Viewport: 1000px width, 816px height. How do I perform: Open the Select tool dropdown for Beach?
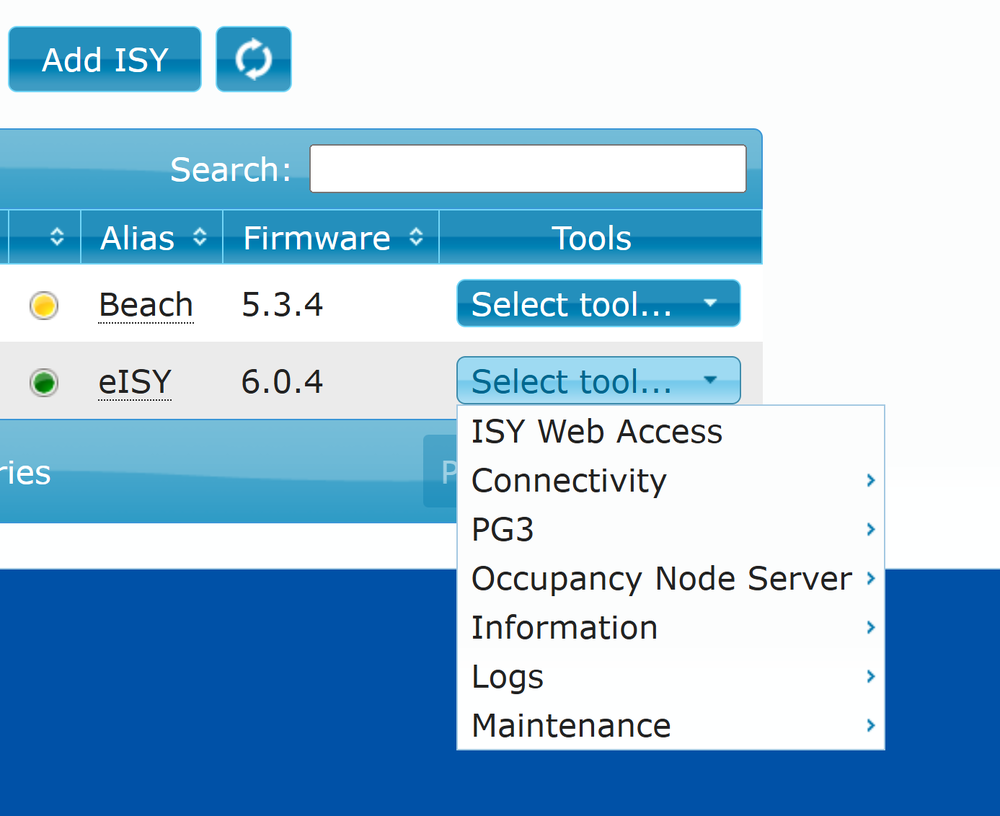[598, 304]
